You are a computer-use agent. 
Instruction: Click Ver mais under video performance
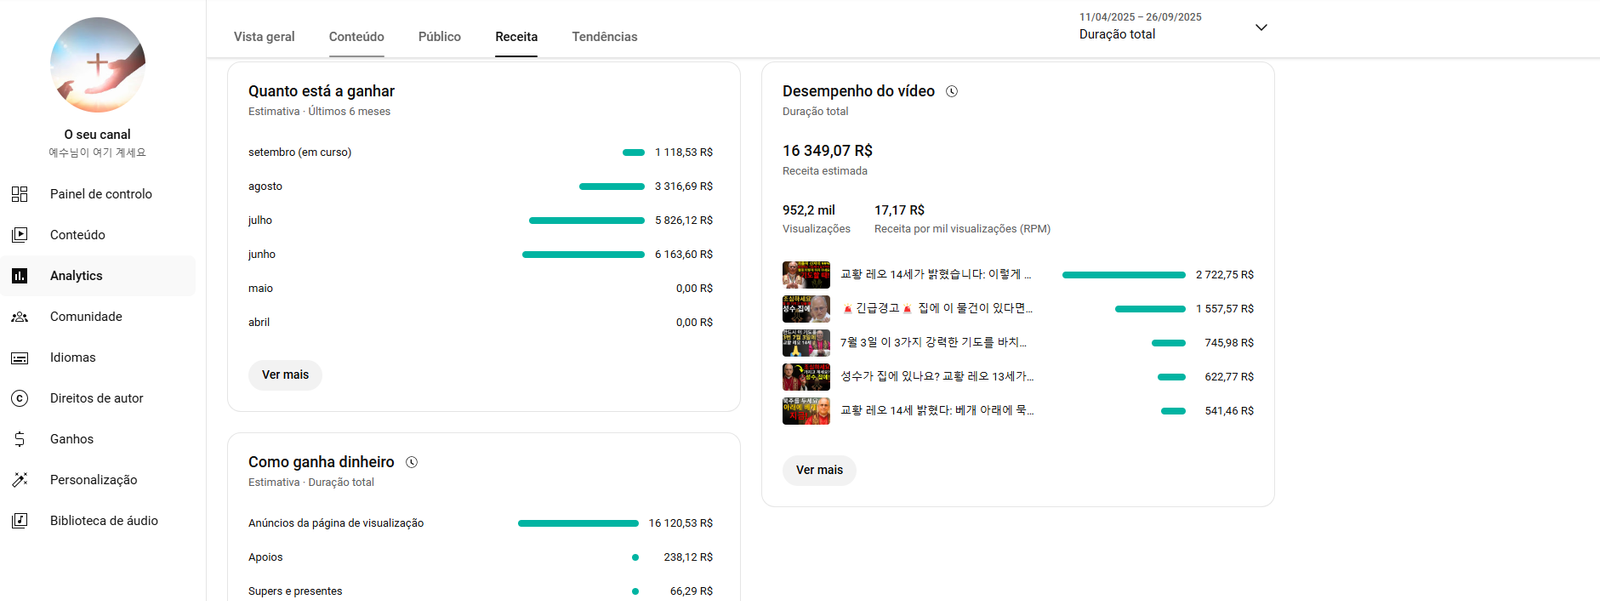point(819,470)
